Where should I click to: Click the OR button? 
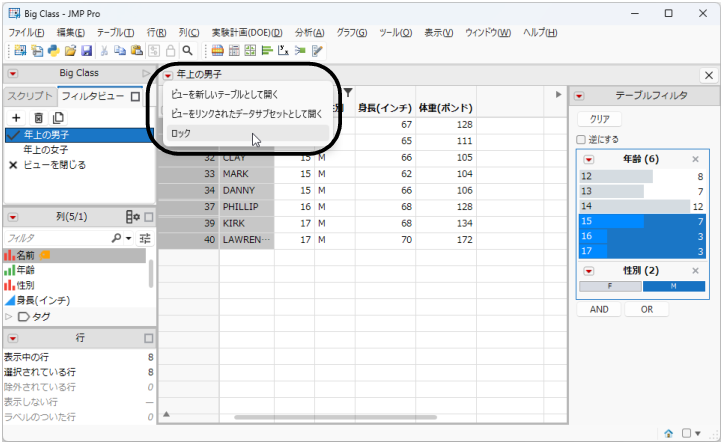coord(646,309)
